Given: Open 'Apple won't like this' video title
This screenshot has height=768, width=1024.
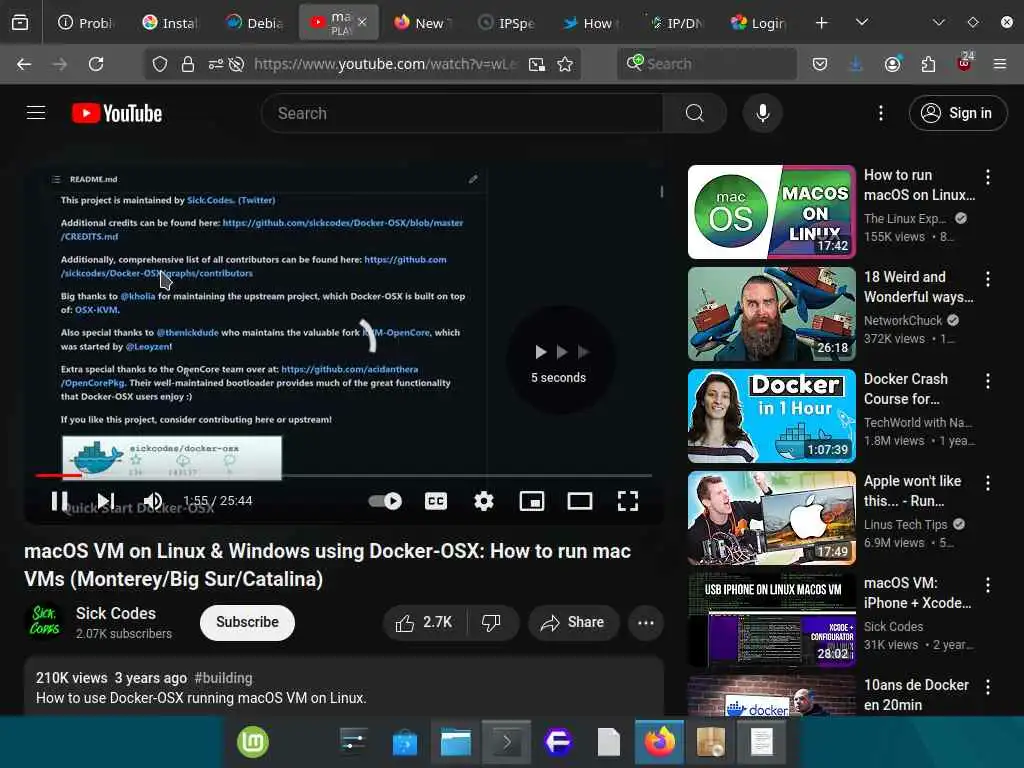Looking at the screenshot, I should (x=912, y=490).
